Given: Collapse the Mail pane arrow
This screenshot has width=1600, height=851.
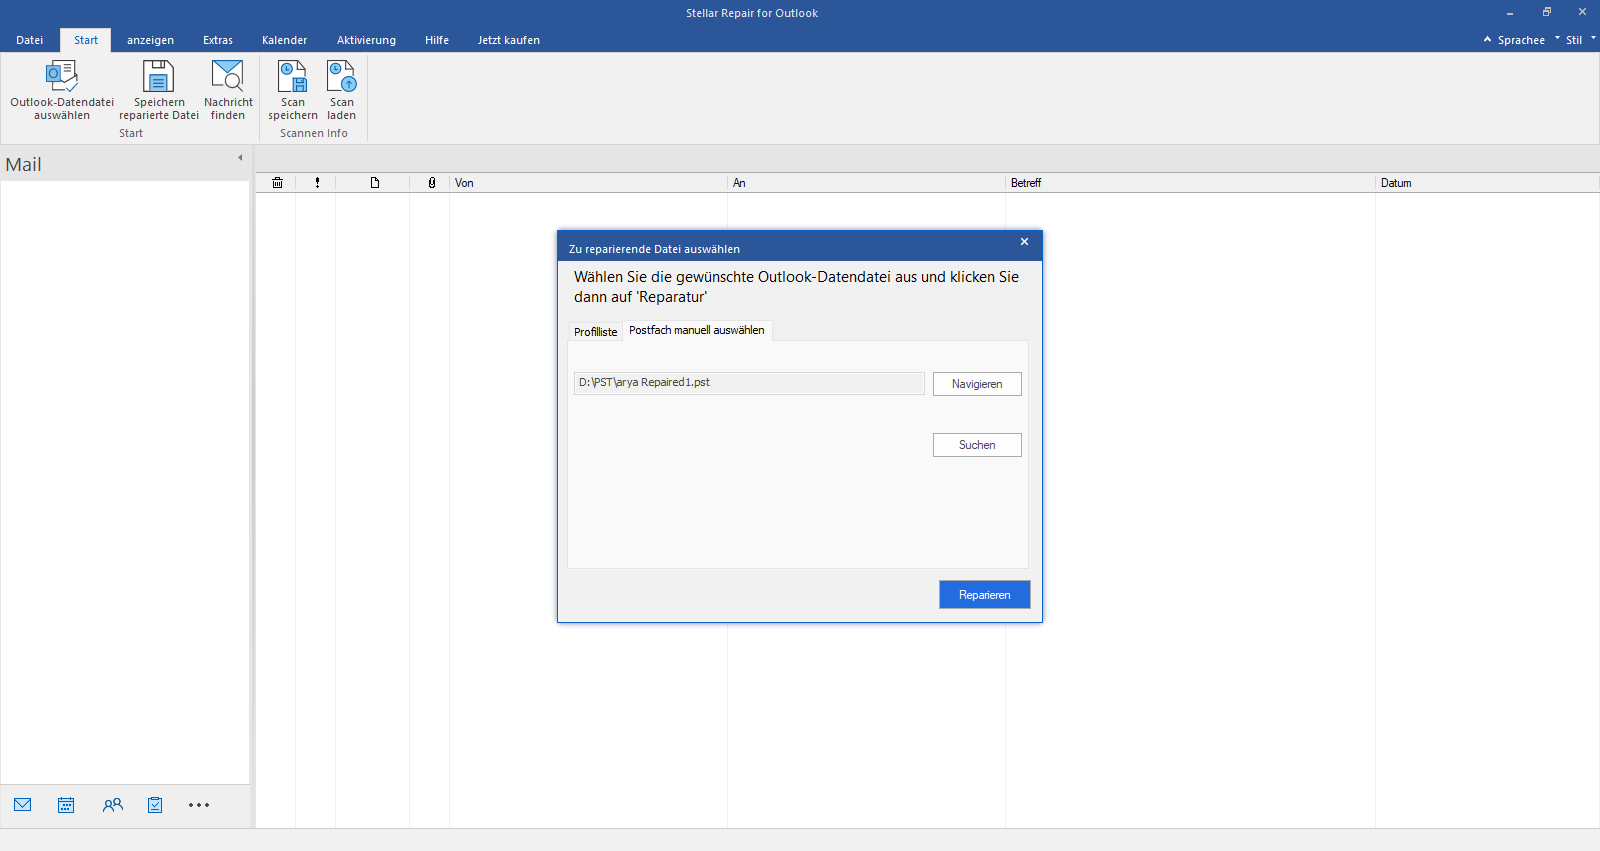Looking at the screenshot, I should 240,158.
